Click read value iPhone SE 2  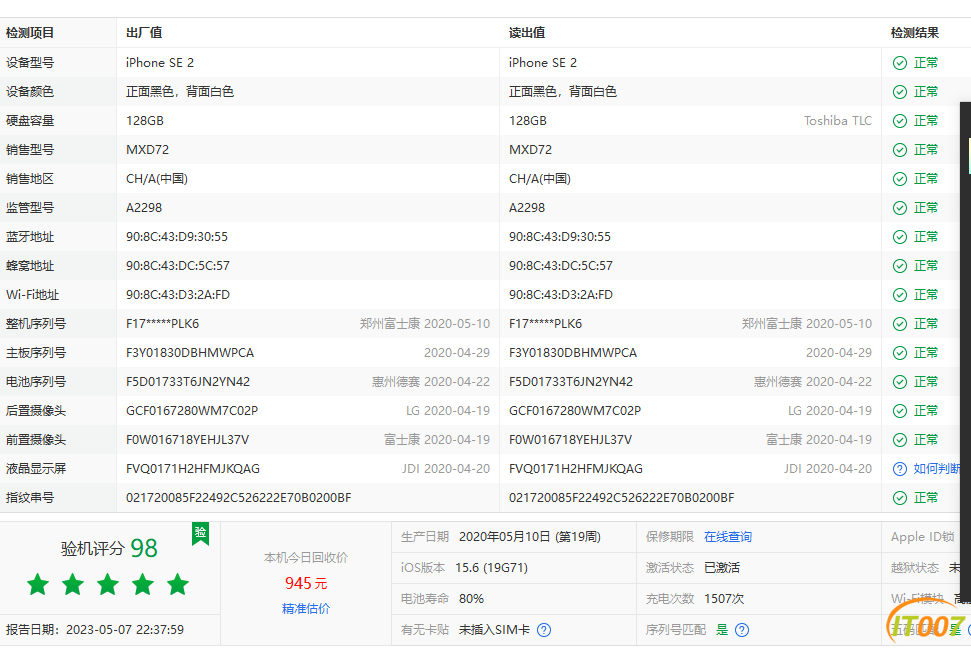[542, 63]
